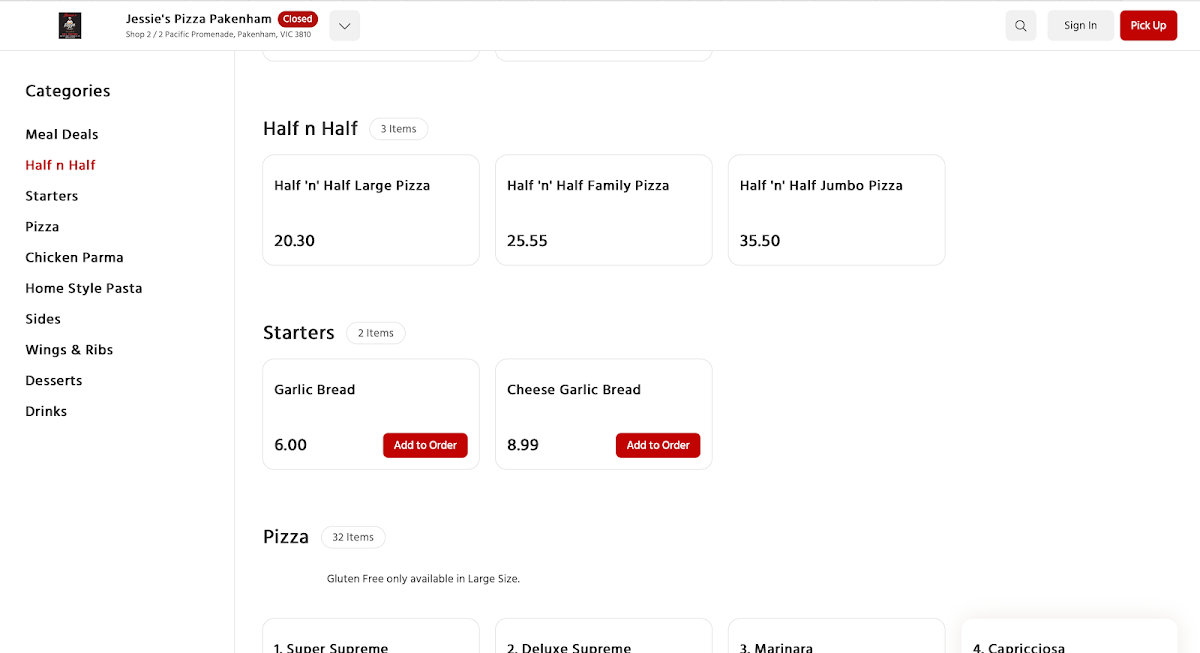The image size is (1200, 653).
Task: Open the 2. Deluxe Supreme pizza card
Action: coord(604,636)
